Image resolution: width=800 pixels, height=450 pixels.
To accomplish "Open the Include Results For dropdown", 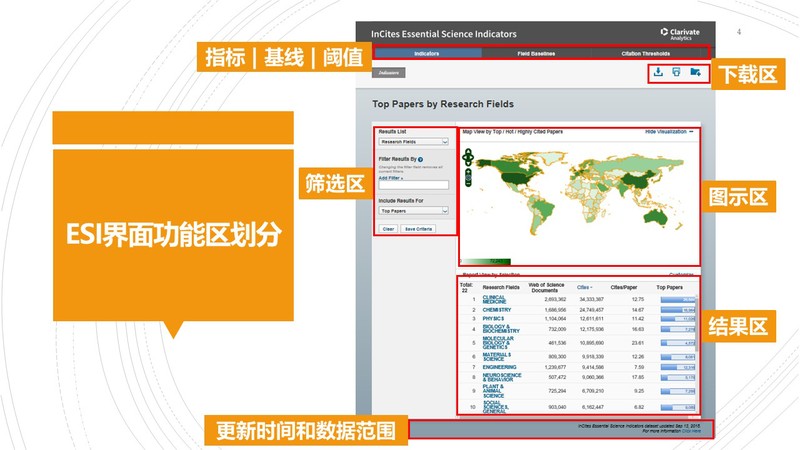I will 413,212.
